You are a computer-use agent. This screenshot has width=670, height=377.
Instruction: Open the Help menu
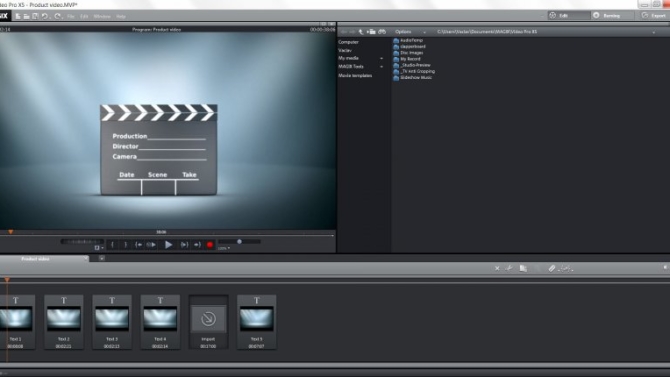coord(121,16)
